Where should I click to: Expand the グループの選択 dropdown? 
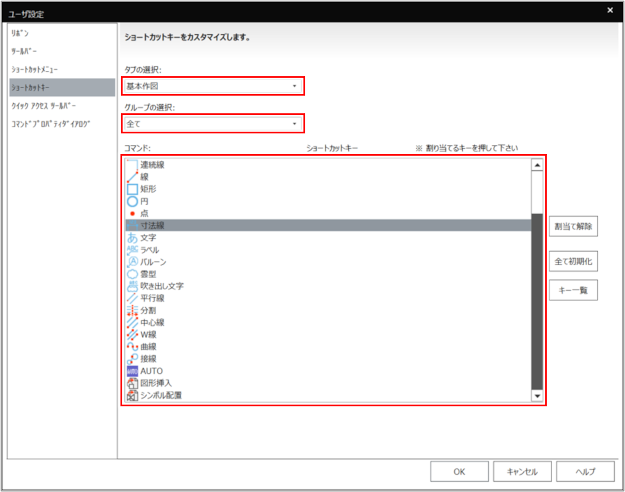pos(213,124)
